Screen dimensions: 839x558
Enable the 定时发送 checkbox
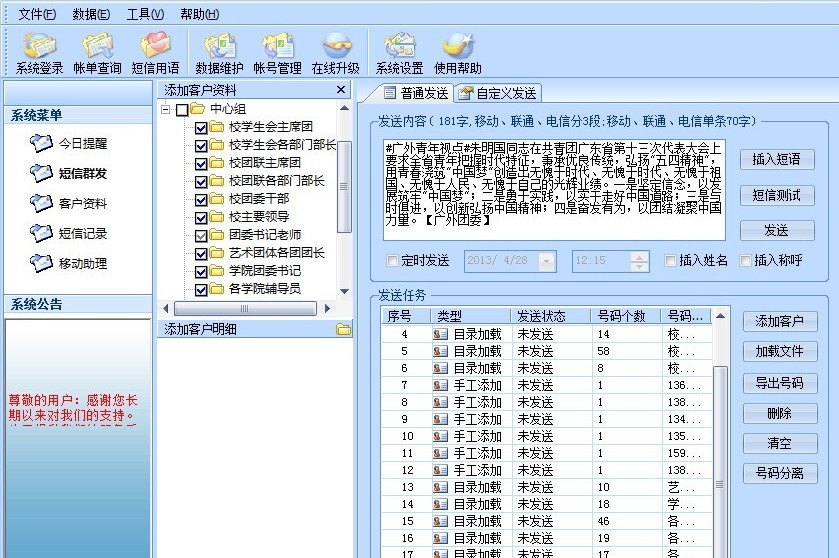392,262
